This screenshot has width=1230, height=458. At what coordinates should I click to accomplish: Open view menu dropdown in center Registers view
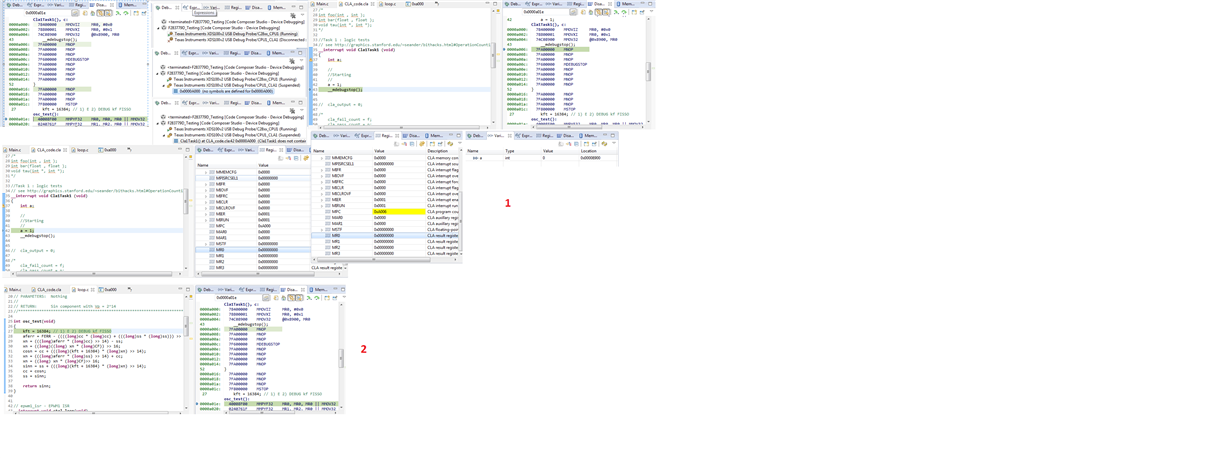[x=460, y=144]
